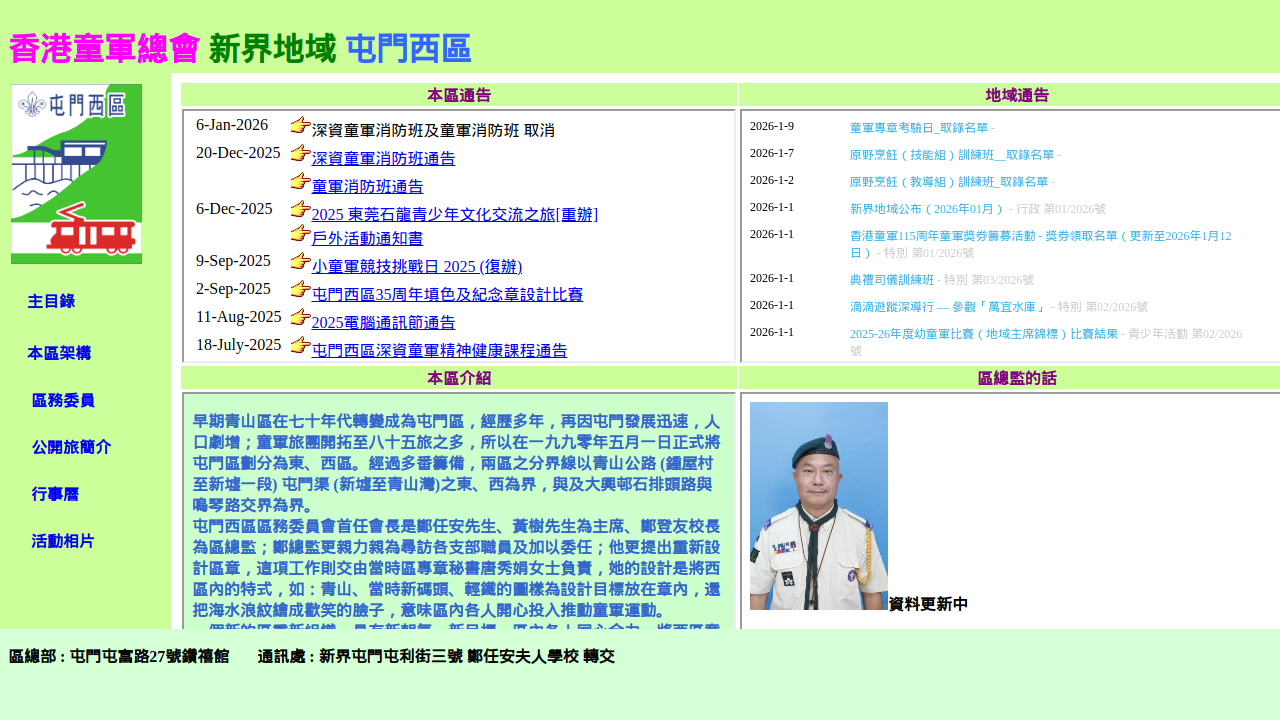This screenshot has width=1280, height=720.
Task: Click hand icon beside 童軍消防班通告
Action: click(300, 181)
